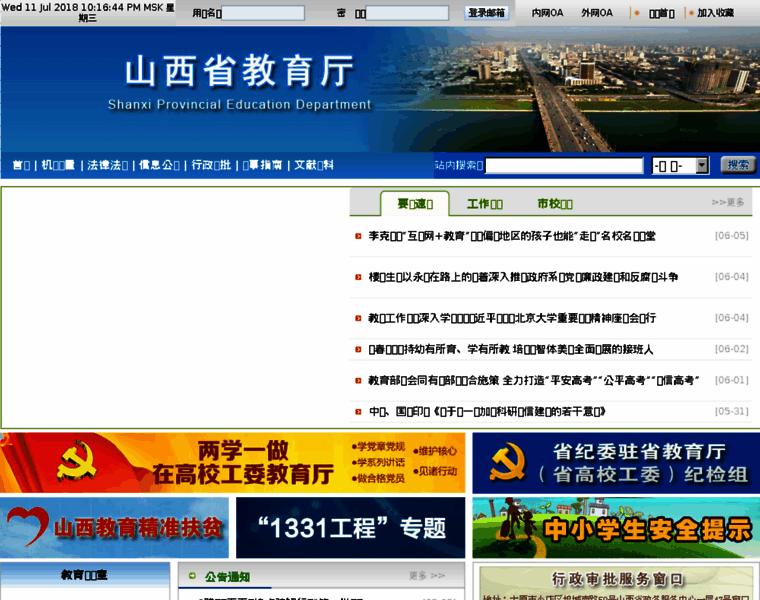This screenshot has height=600, width=760.
Task: Open the 两学一做 banner
Action: point(233,463)
